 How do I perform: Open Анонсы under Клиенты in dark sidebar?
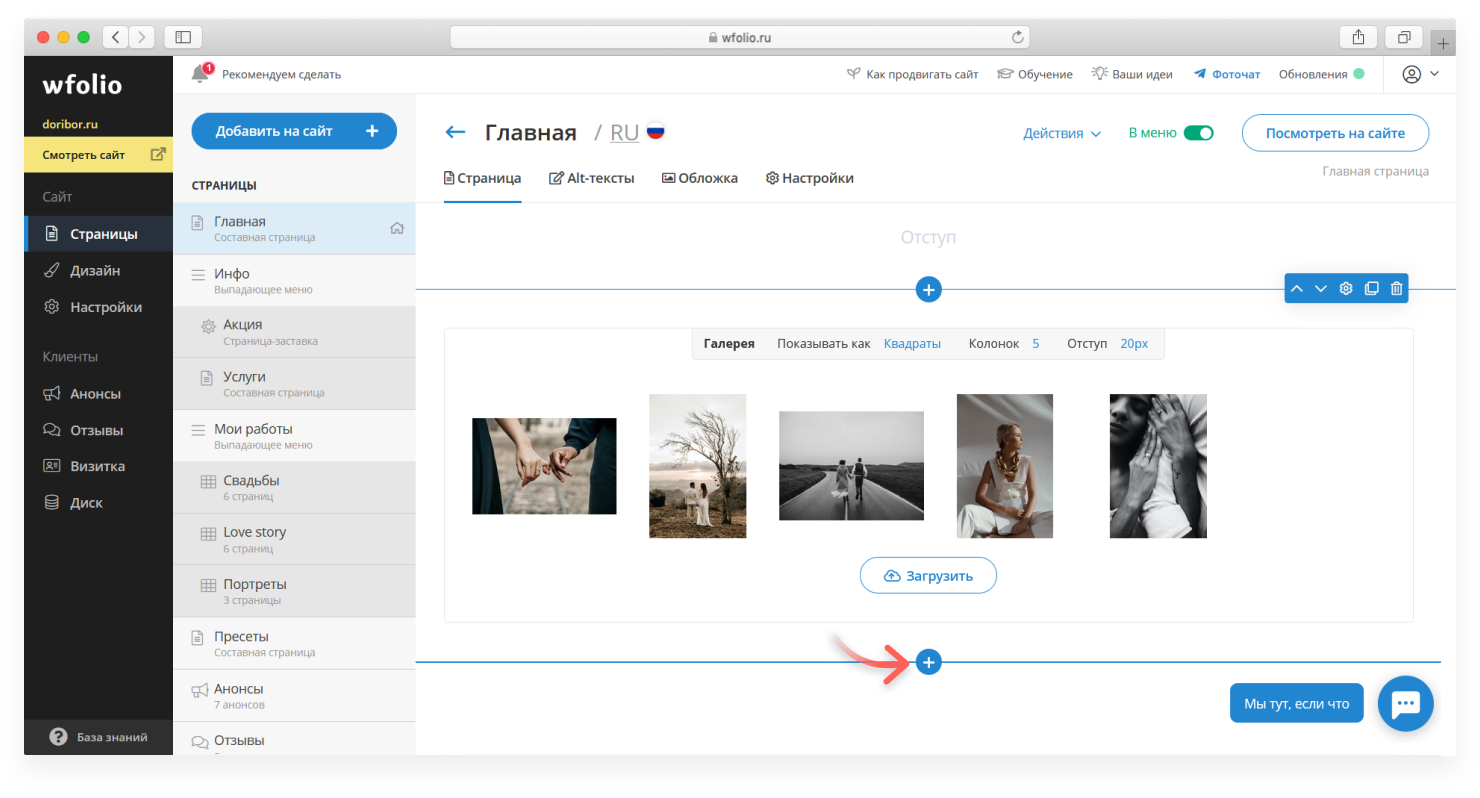[x=98, y=394]
